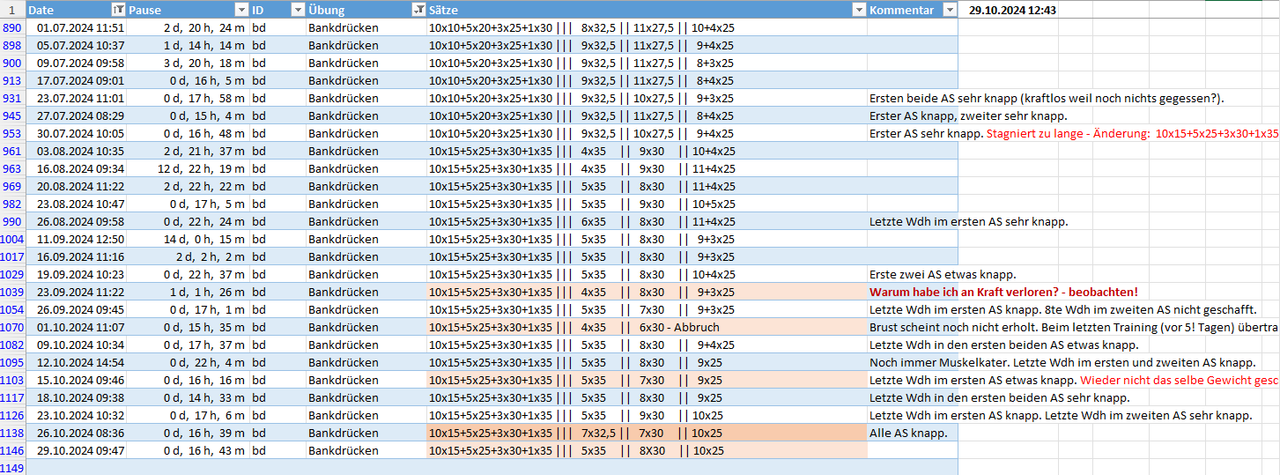This screenshot has width=1280, height=475.
Task: Select date cell 23.09.2024 11:22
Action: pyautogui.click(x=77, y=291)
